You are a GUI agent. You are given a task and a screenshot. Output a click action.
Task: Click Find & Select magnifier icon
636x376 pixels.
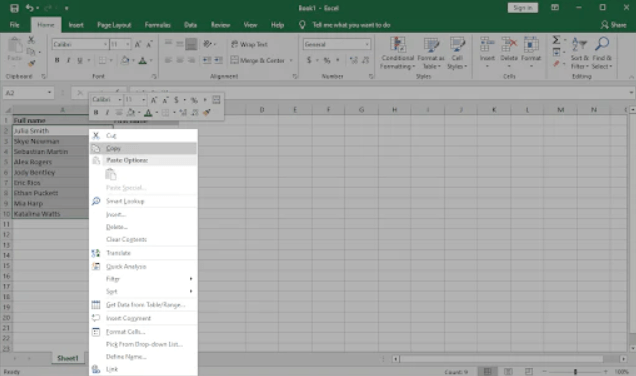tap(602, 44)
